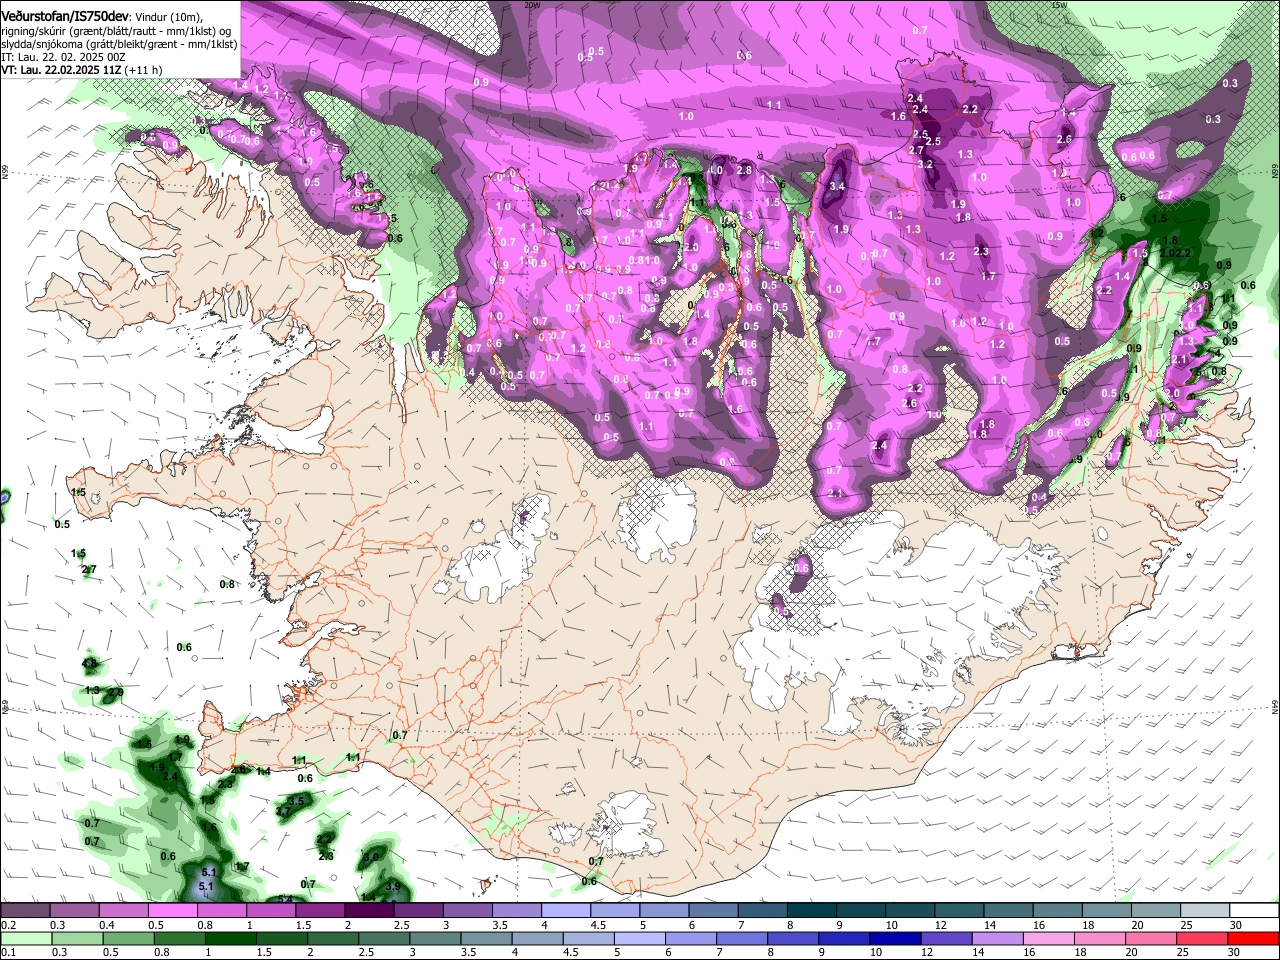Image resolution: width=1280 pixels, height=960 pixels.
Task: Click the 'IT: Lau. 22. 02. 2025 00Z' line
Action: [64, 57]
